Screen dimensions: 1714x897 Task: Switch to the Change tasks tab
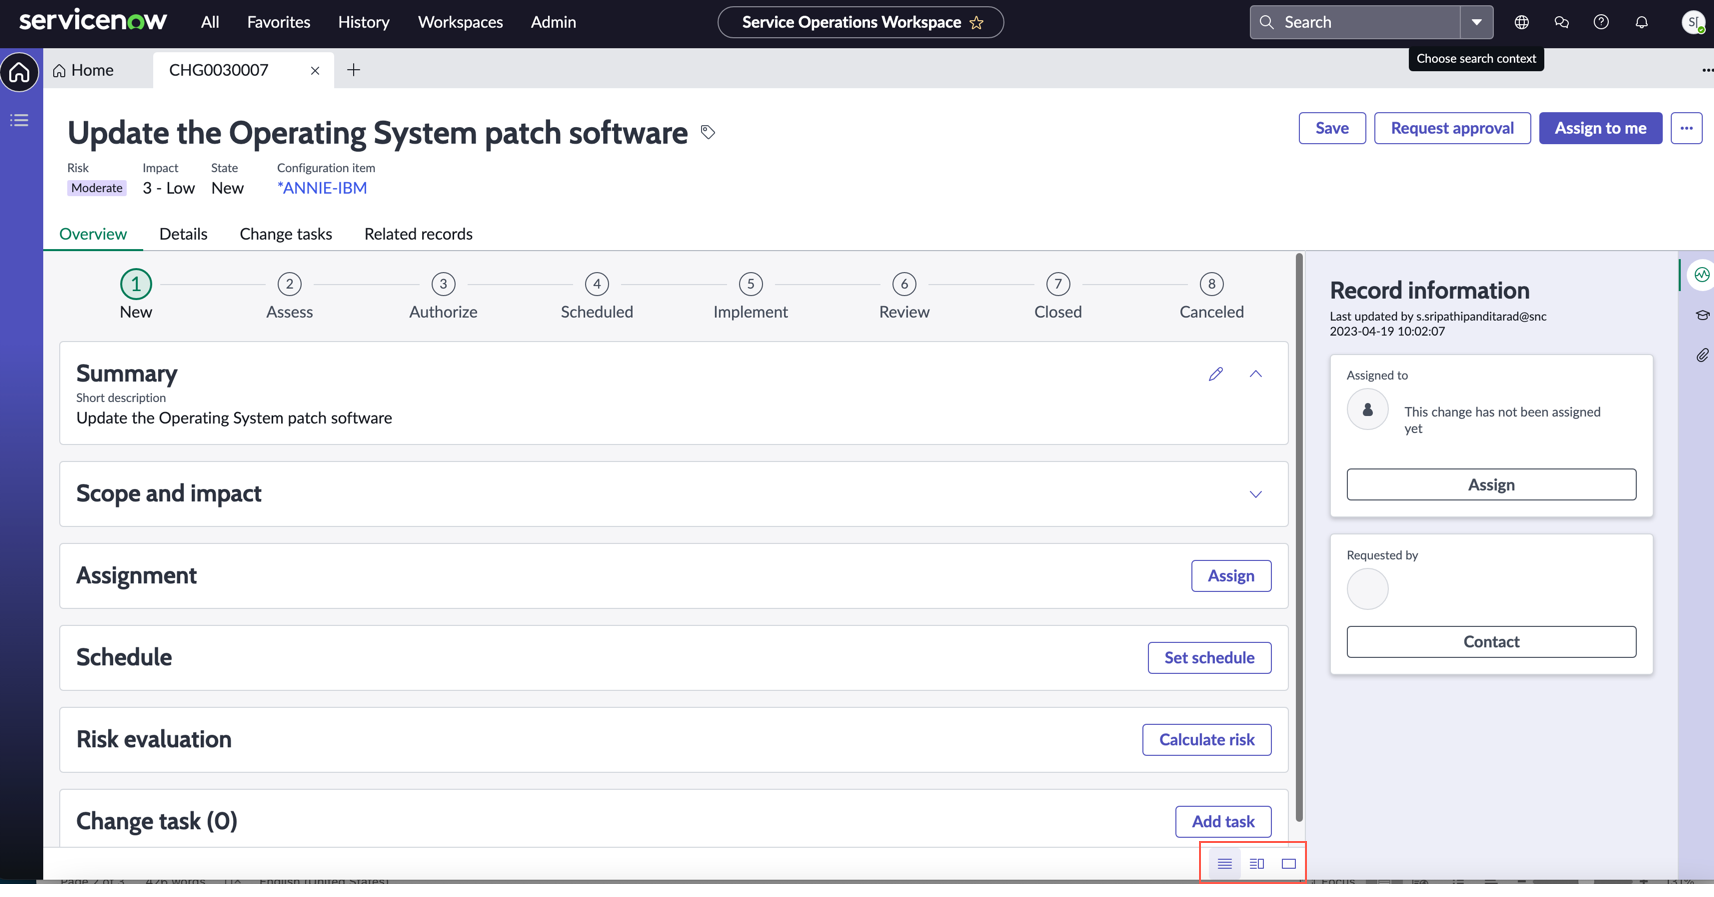286,234
